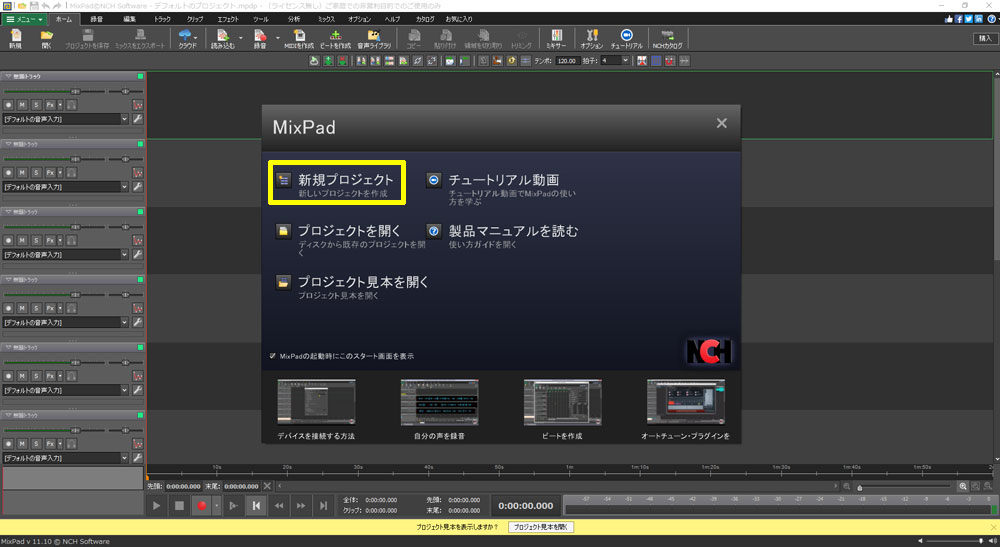
Task: Open first track's wrench settings icon
Action: 137,119
